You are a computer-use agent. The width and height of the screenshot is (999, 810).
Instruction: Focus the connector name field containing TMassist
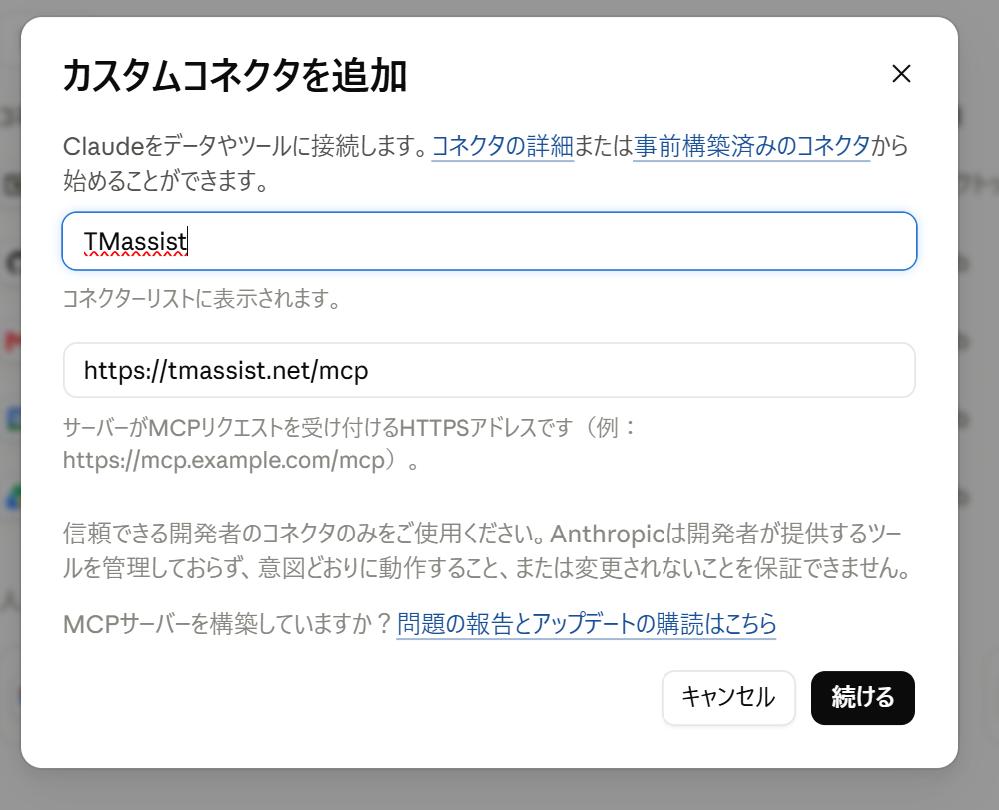(489, 242)
